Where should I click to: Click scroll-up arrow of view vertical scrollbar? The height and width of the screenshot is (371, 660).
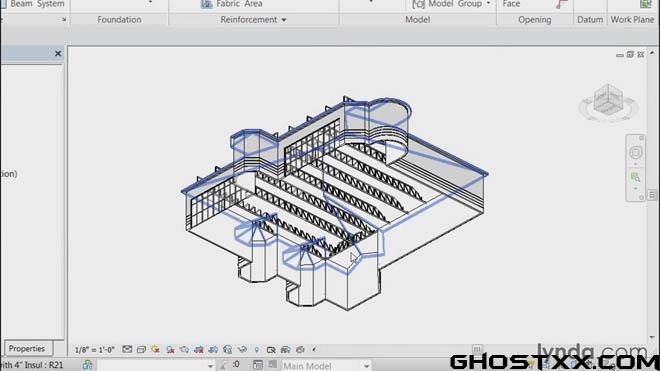pyautogui.click(x=652, y=53)
